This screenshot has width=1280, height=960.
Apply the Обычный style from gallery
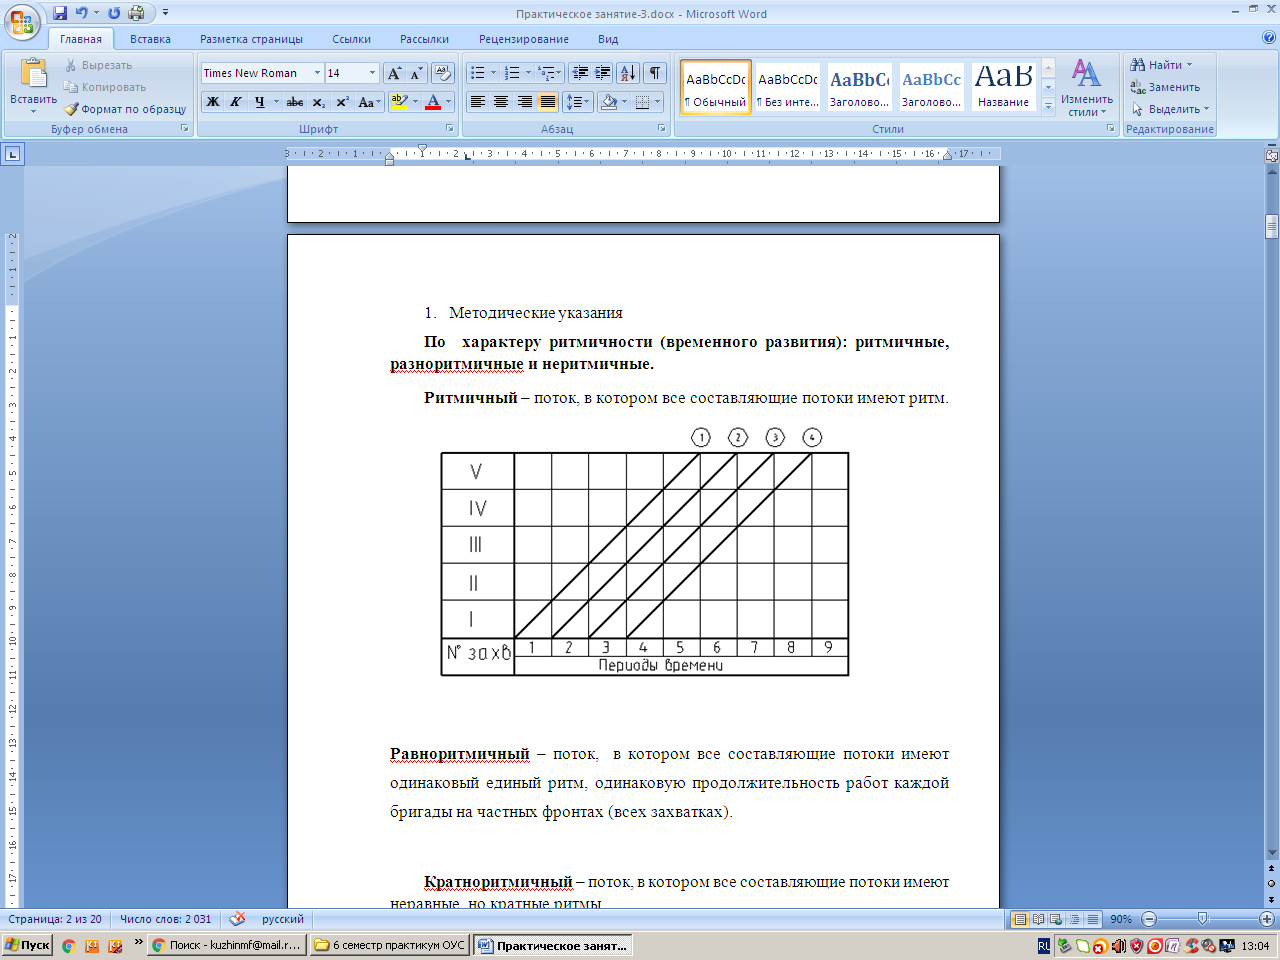click(716, 87)
